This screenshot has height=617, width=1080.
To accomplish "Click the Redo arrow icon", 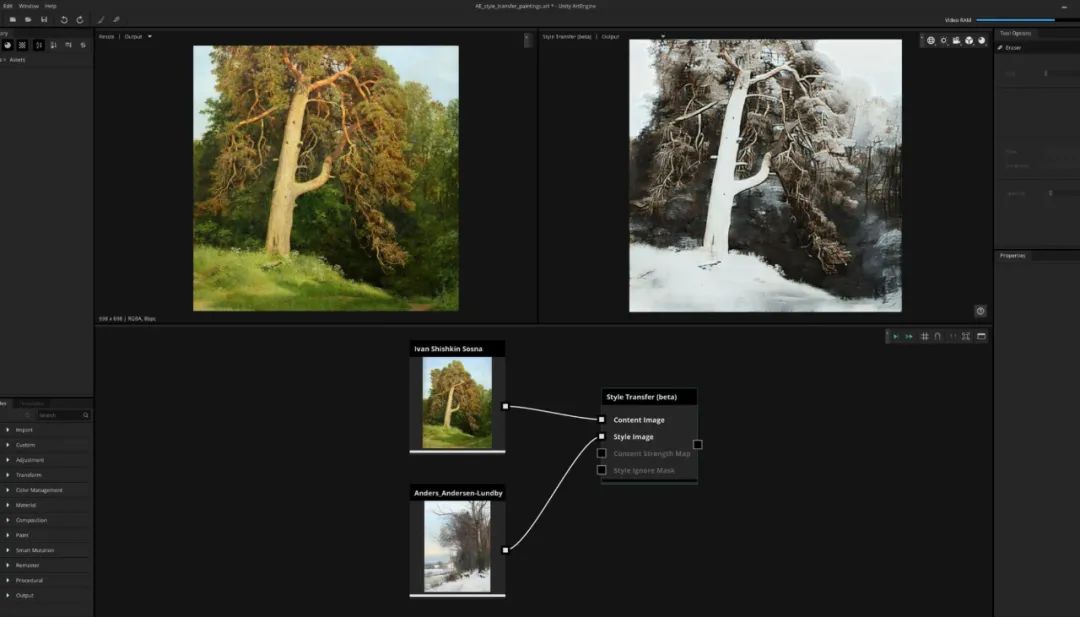I will click(80, 19).
